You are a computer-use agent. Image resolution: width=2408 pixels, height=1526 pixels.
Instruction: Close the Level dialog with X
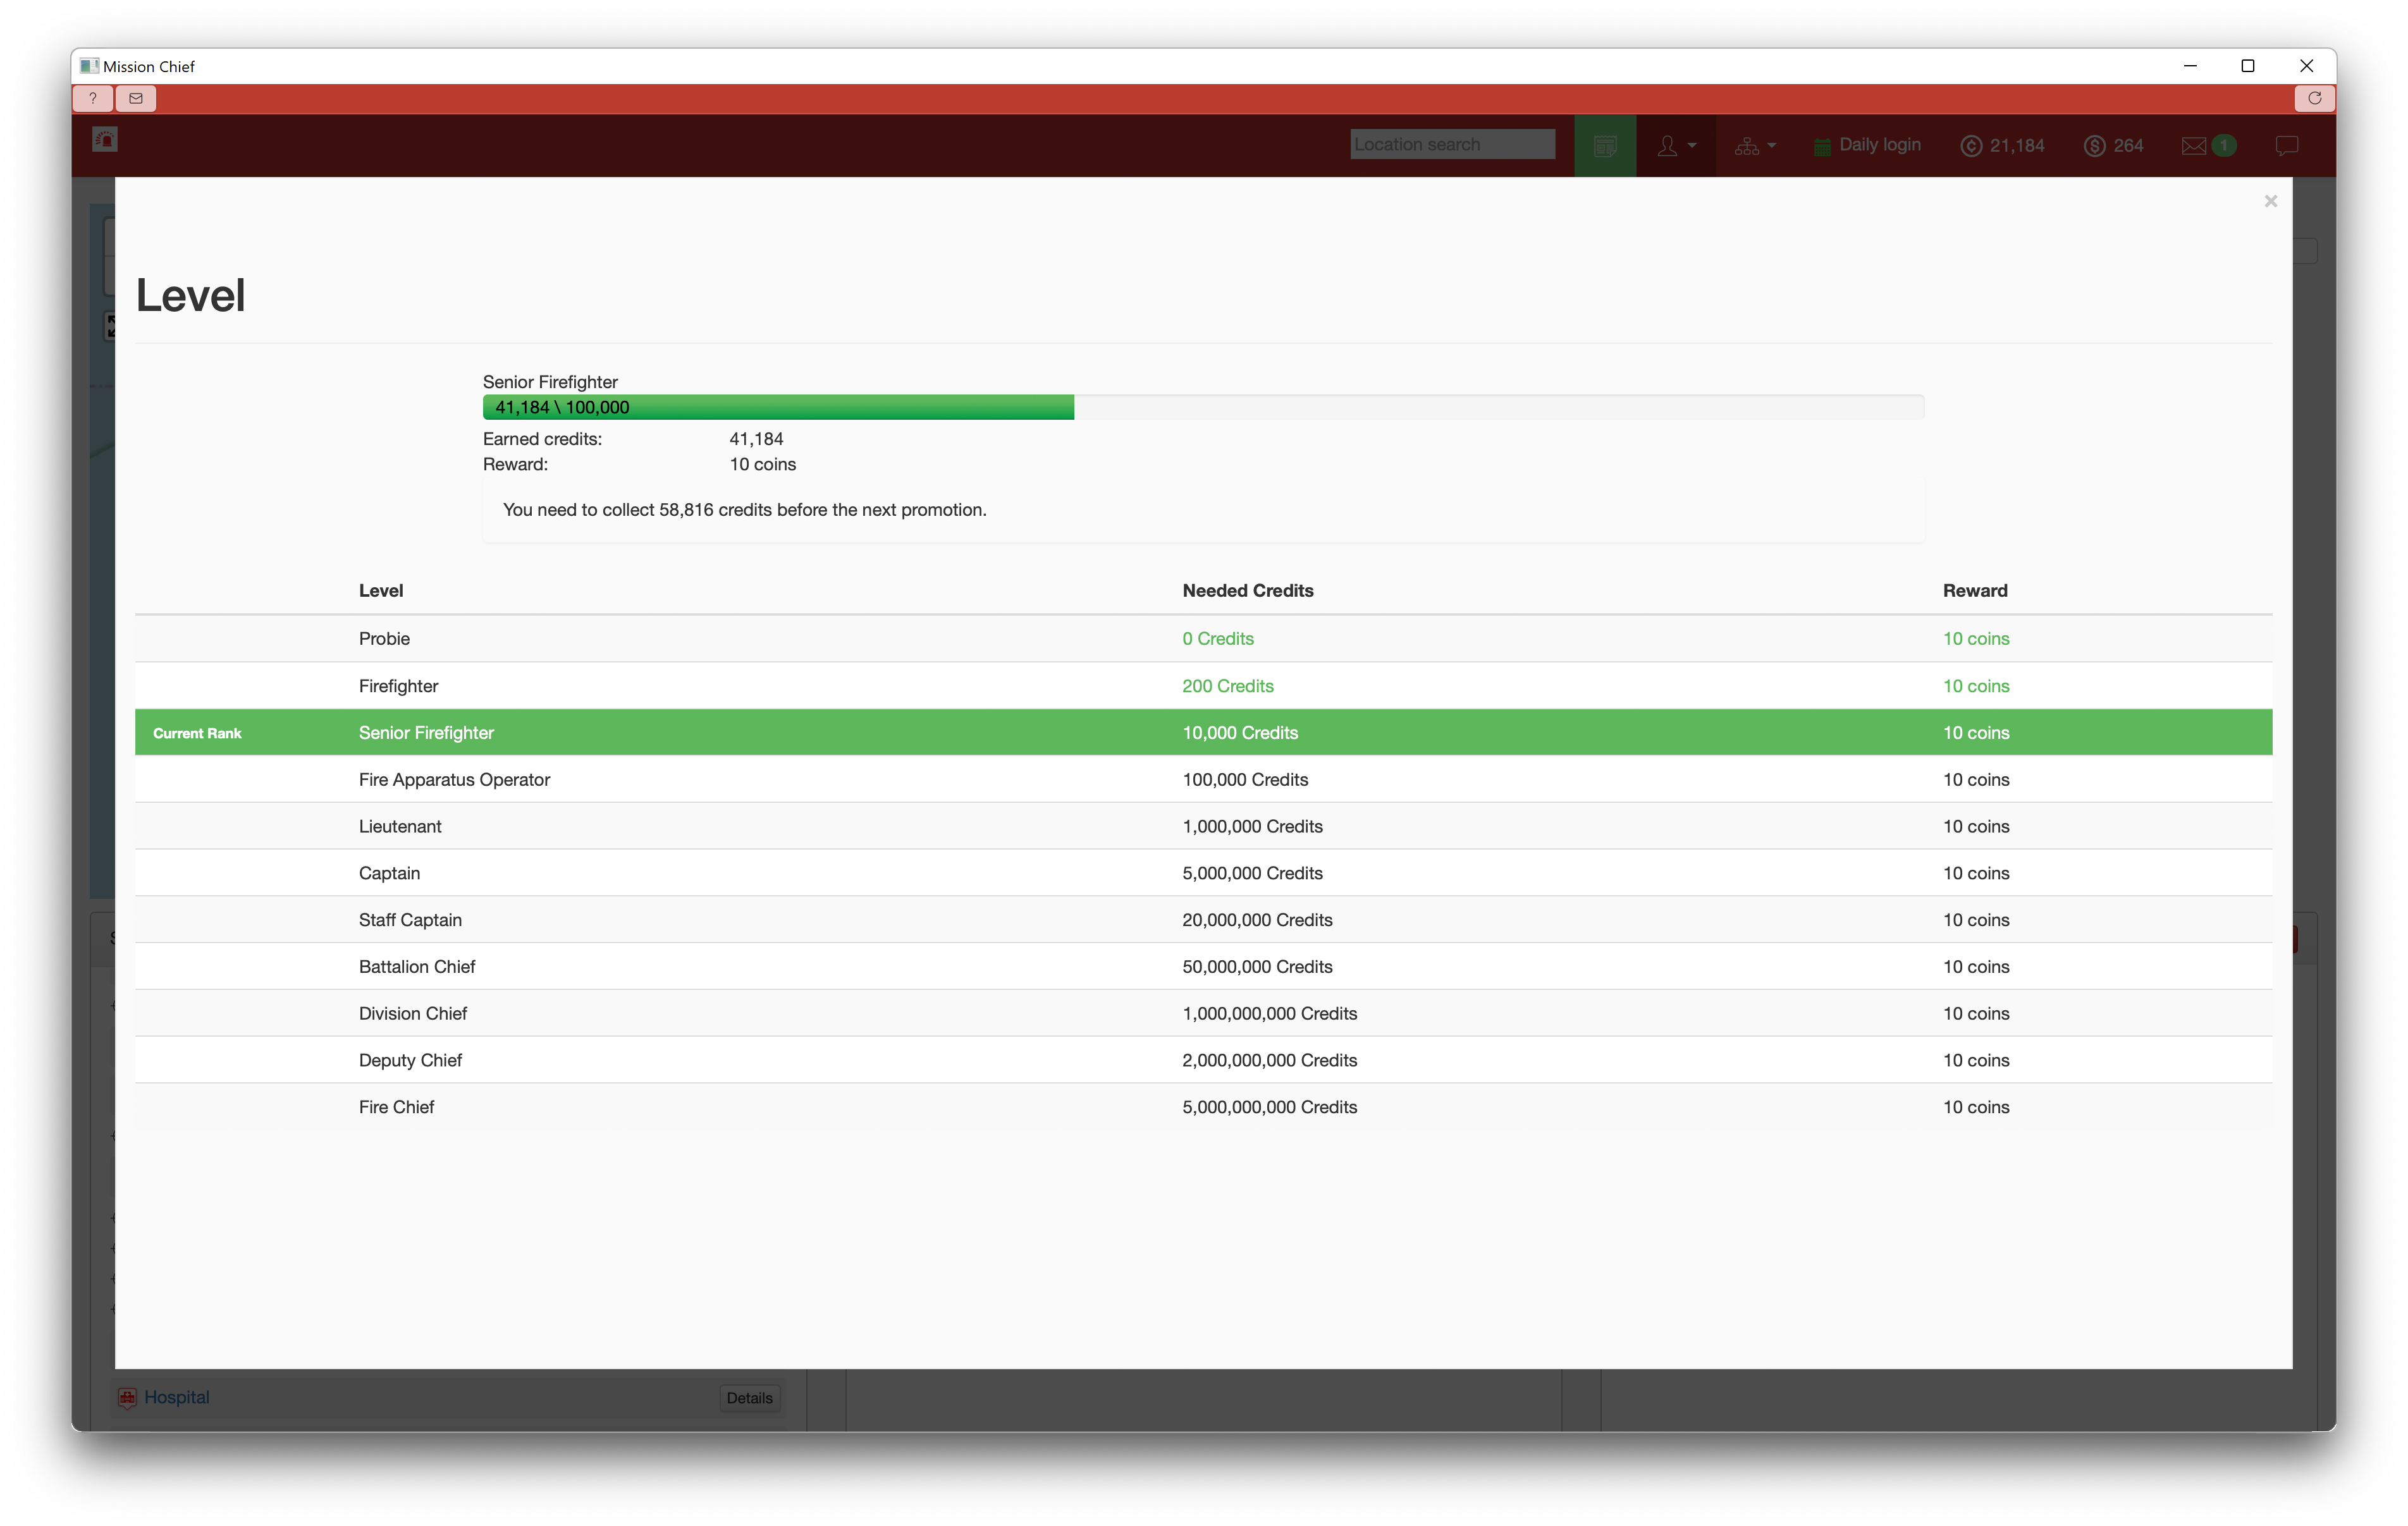pos(2270,201)
